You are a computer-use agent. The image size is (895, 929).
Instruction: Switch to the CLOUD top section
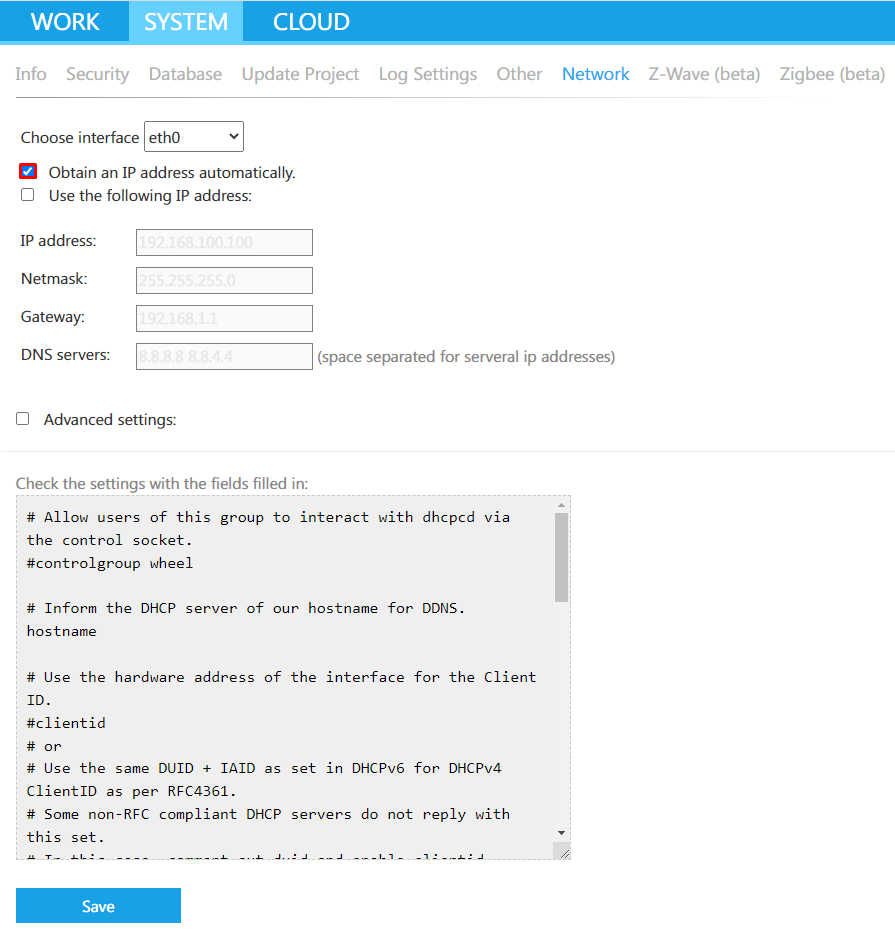pos(311,22)
